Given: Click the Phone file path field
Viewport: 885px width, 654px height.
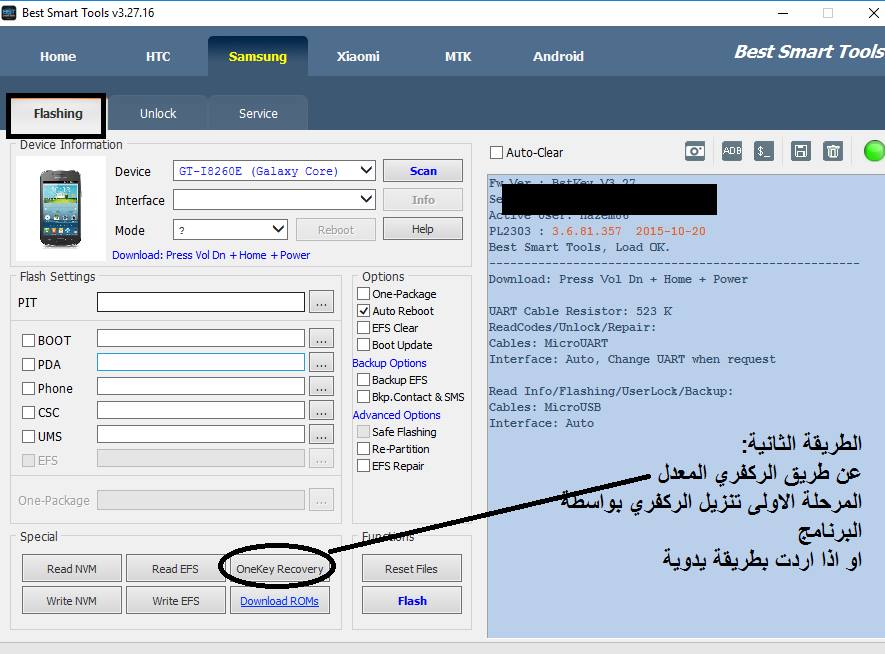Looking at the screenshot, I should (x=201, y=387).
